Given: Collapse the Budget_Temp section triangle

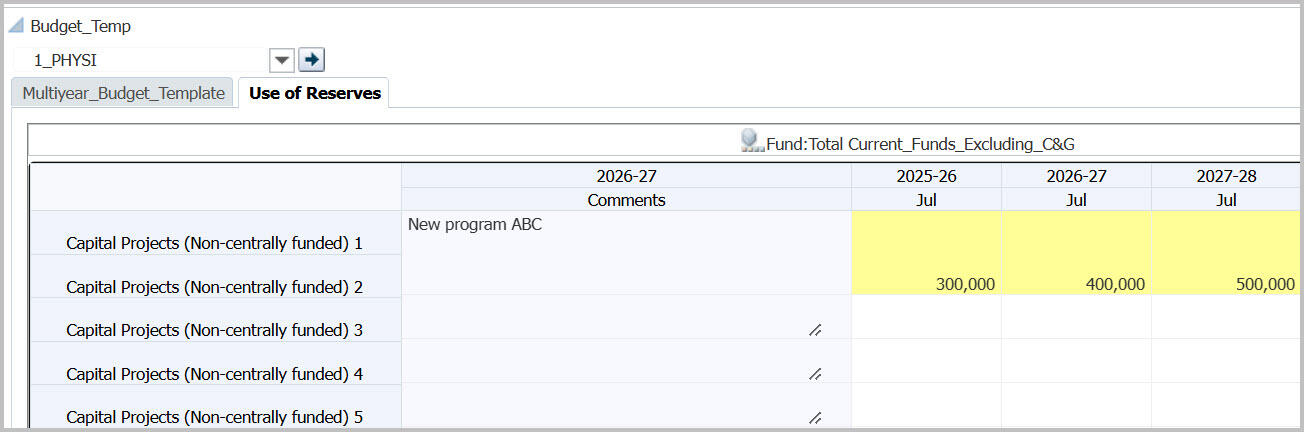Looking at the screenshot, I should click(15, 26).
